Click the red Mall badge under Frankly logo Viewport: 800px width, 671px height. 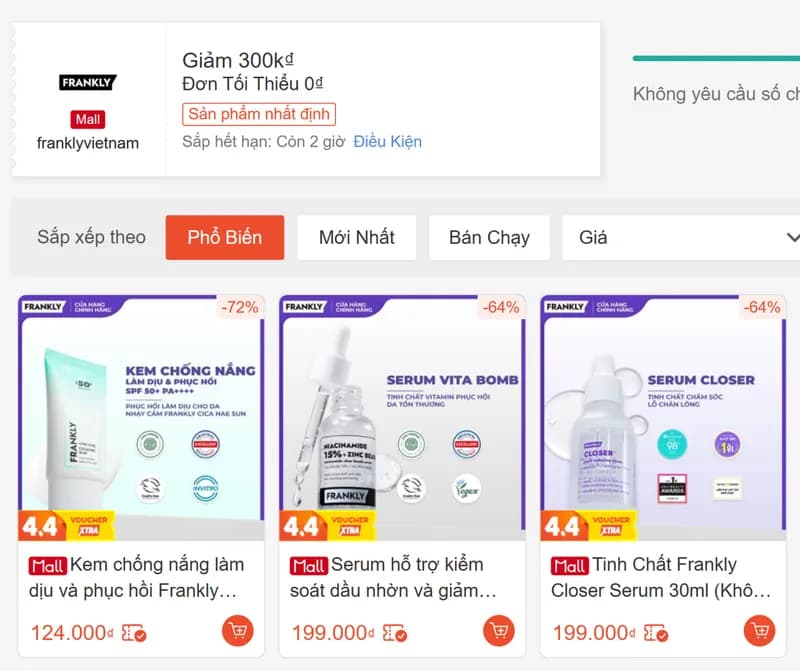(88, 119)
